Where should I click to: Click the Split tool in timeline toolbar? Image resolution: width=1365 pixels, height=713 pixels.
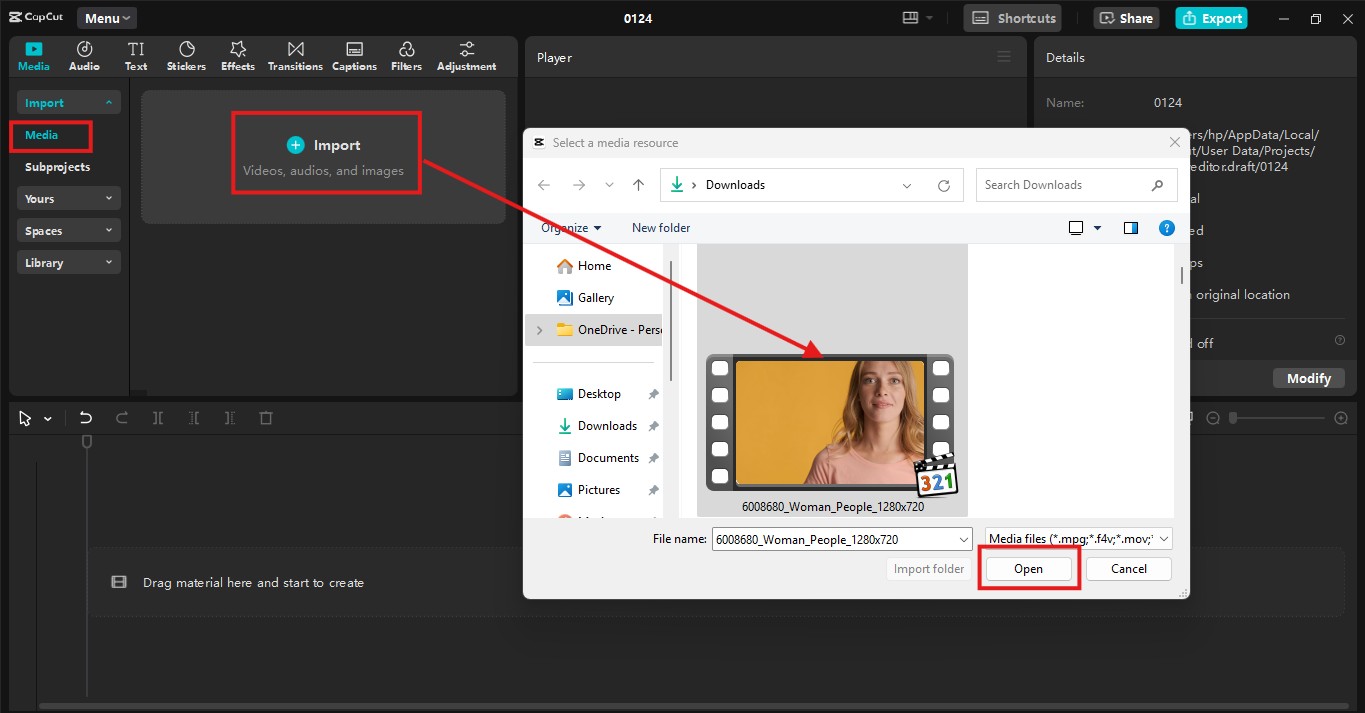point(158,418)
